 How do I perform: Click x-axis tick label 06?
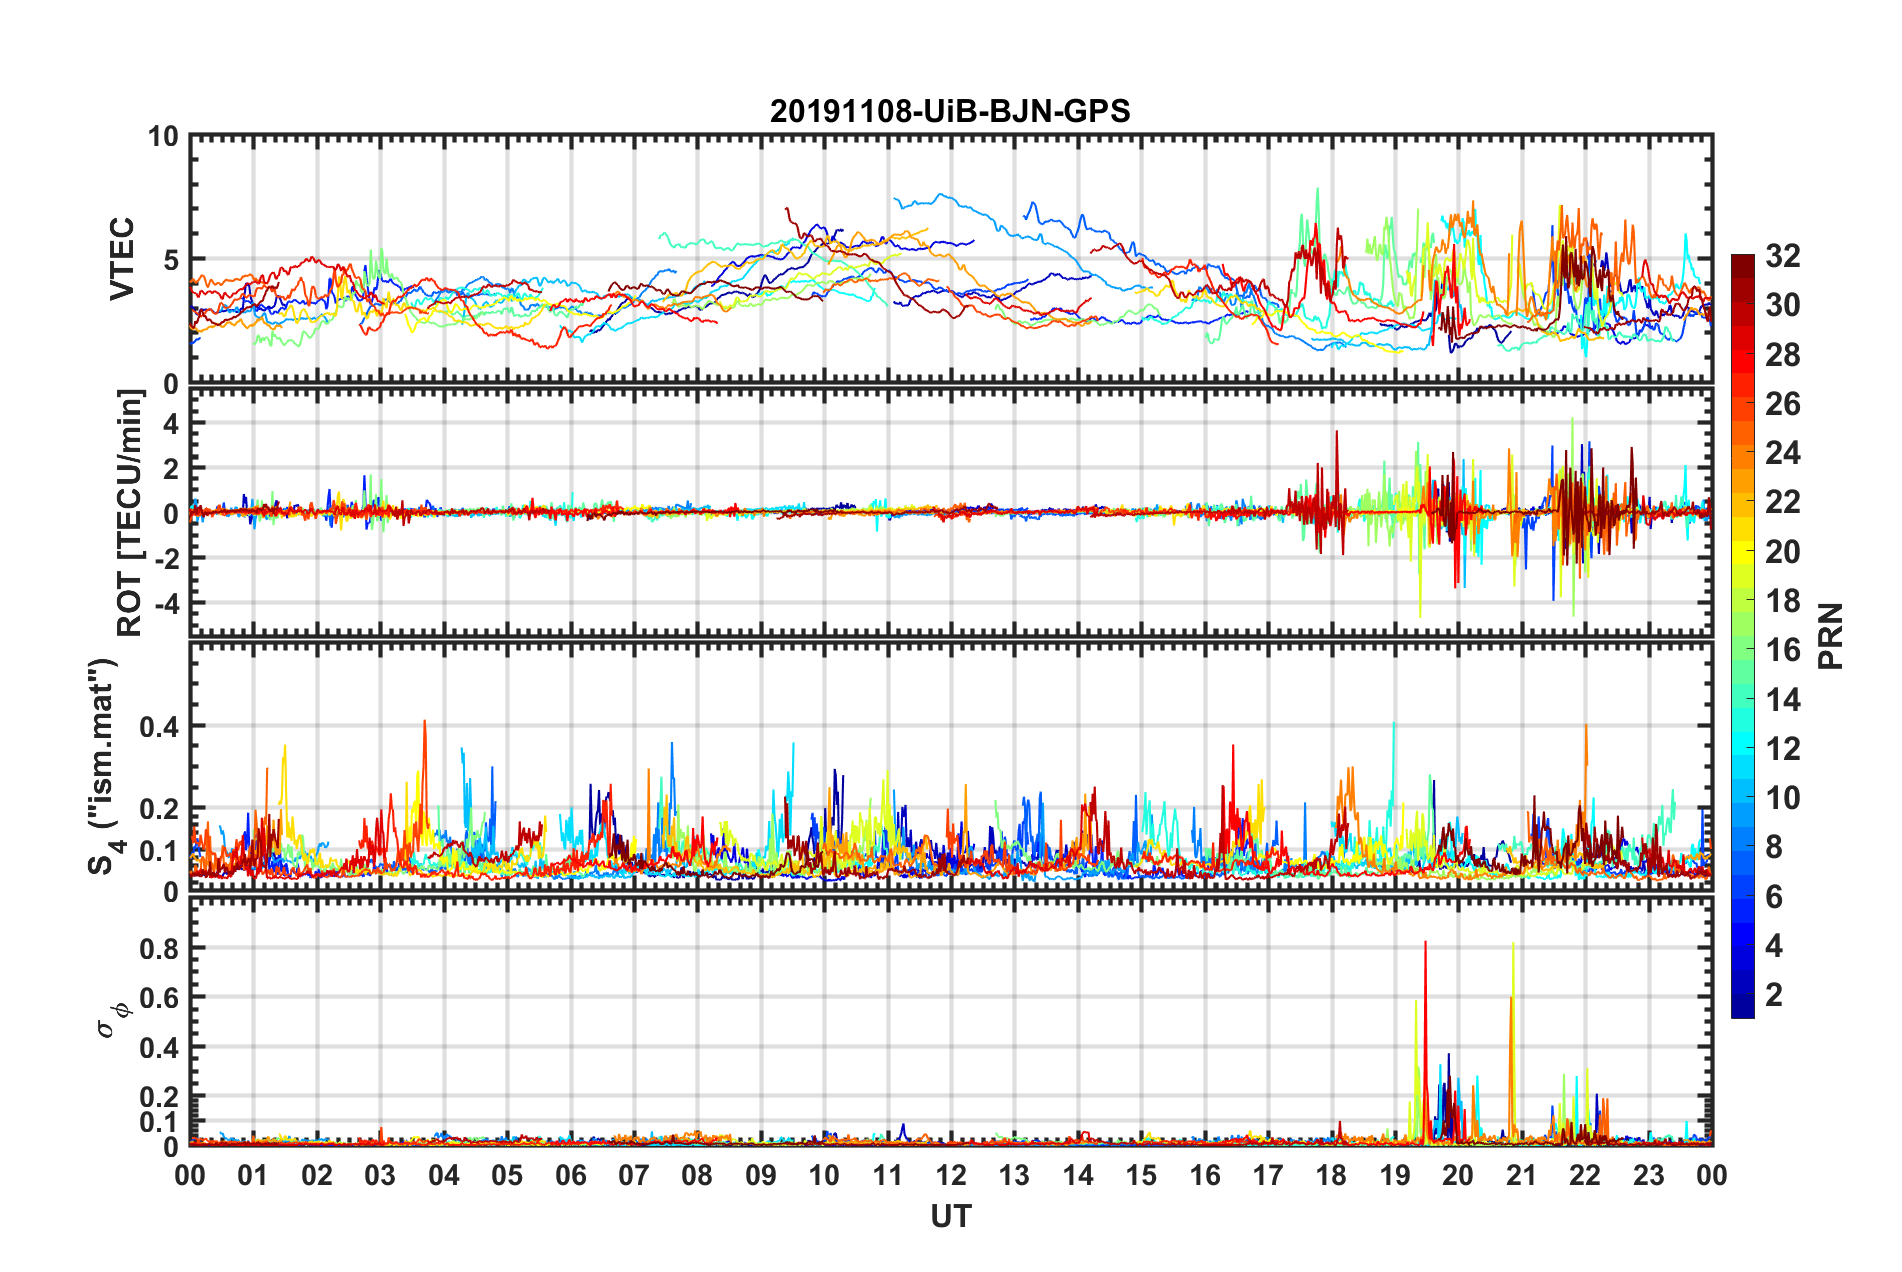pyautogui.click(x=571, y=1175)
